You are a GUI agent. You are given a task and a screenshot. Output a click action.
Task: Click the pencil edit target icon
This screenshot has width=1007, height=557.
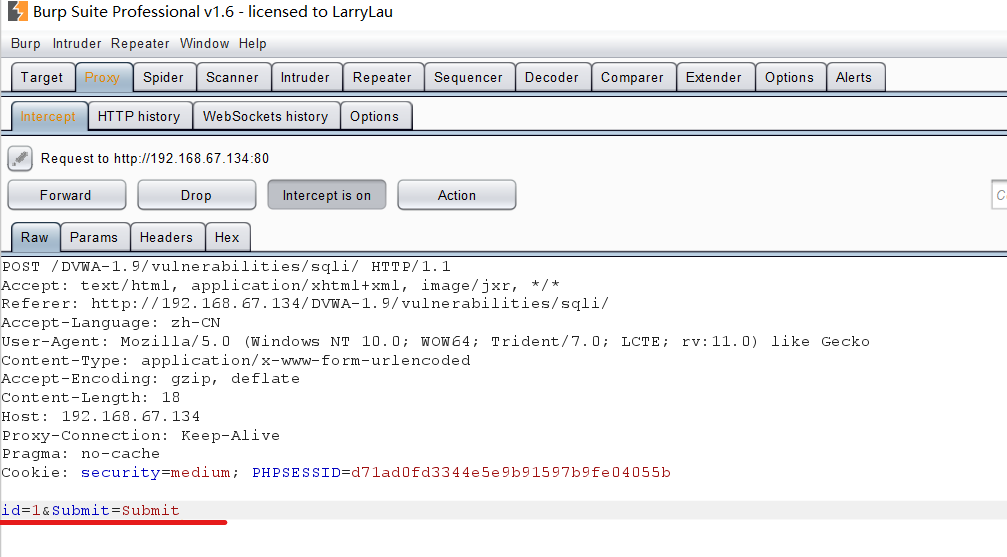(x=20, y=158)
